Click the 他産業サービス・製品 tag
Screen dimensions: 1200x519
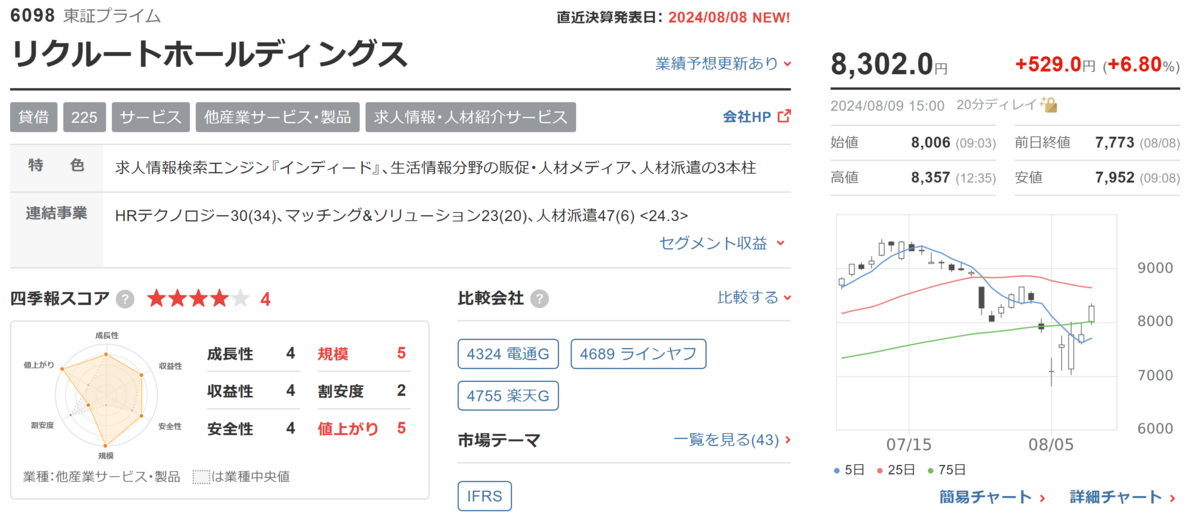point(277,117)
